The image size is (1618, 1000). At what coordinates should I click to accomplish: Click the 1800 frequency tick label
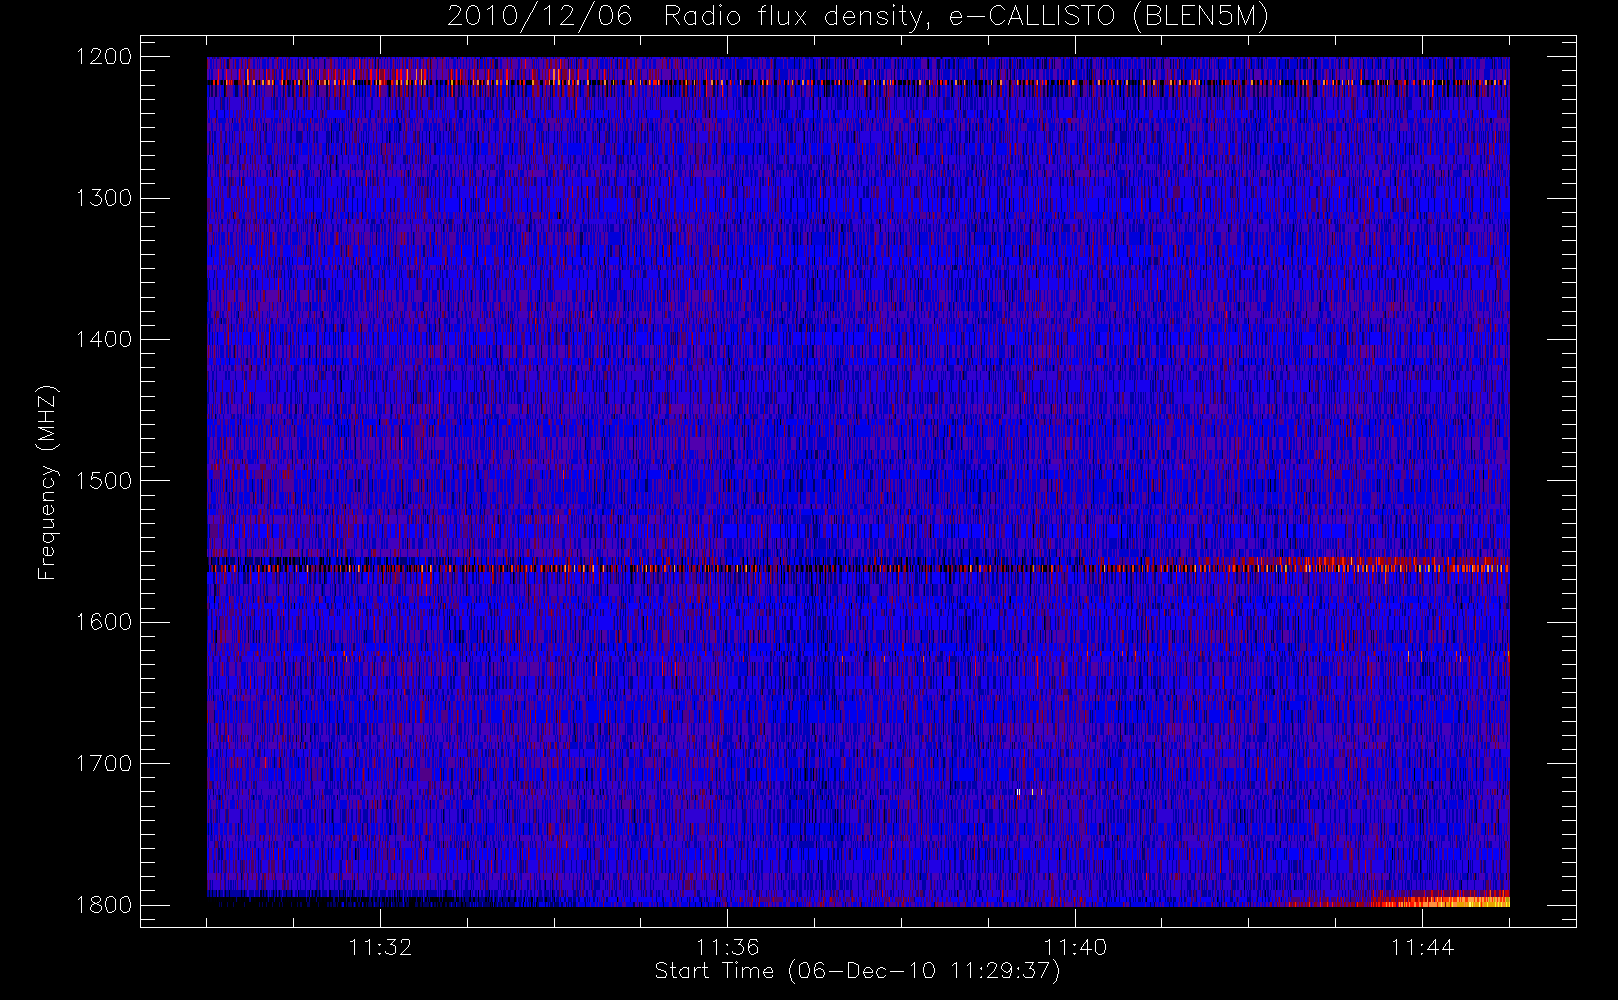pos(105,905)
